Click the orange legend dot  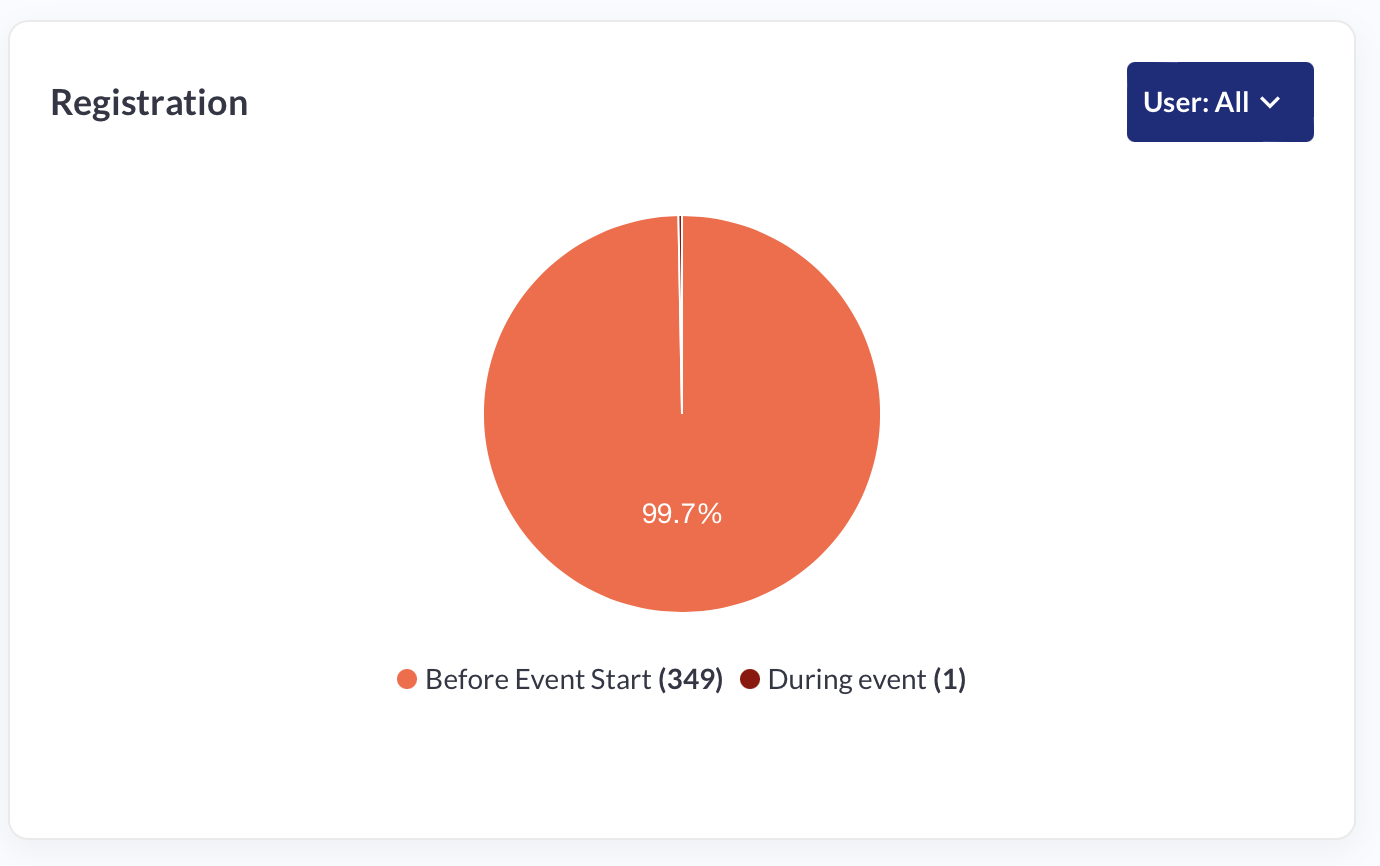[x=407, y=680]
